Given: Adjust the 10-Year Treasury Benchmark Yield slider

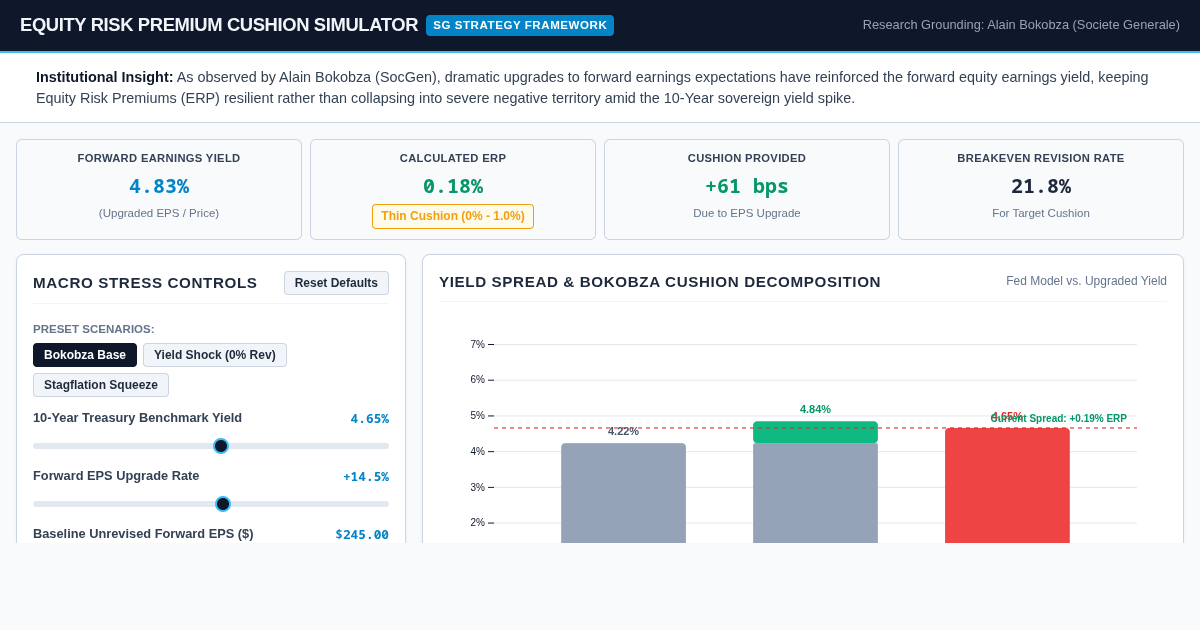Looking at the screenshot, I should tap(211, 446).
